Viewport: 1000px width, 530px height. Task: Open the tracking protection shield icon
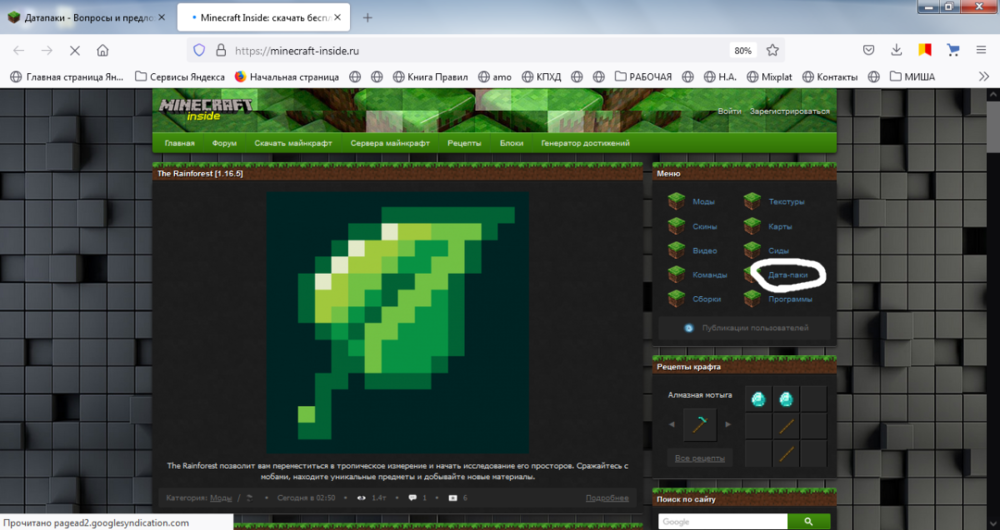click(199, 50)
